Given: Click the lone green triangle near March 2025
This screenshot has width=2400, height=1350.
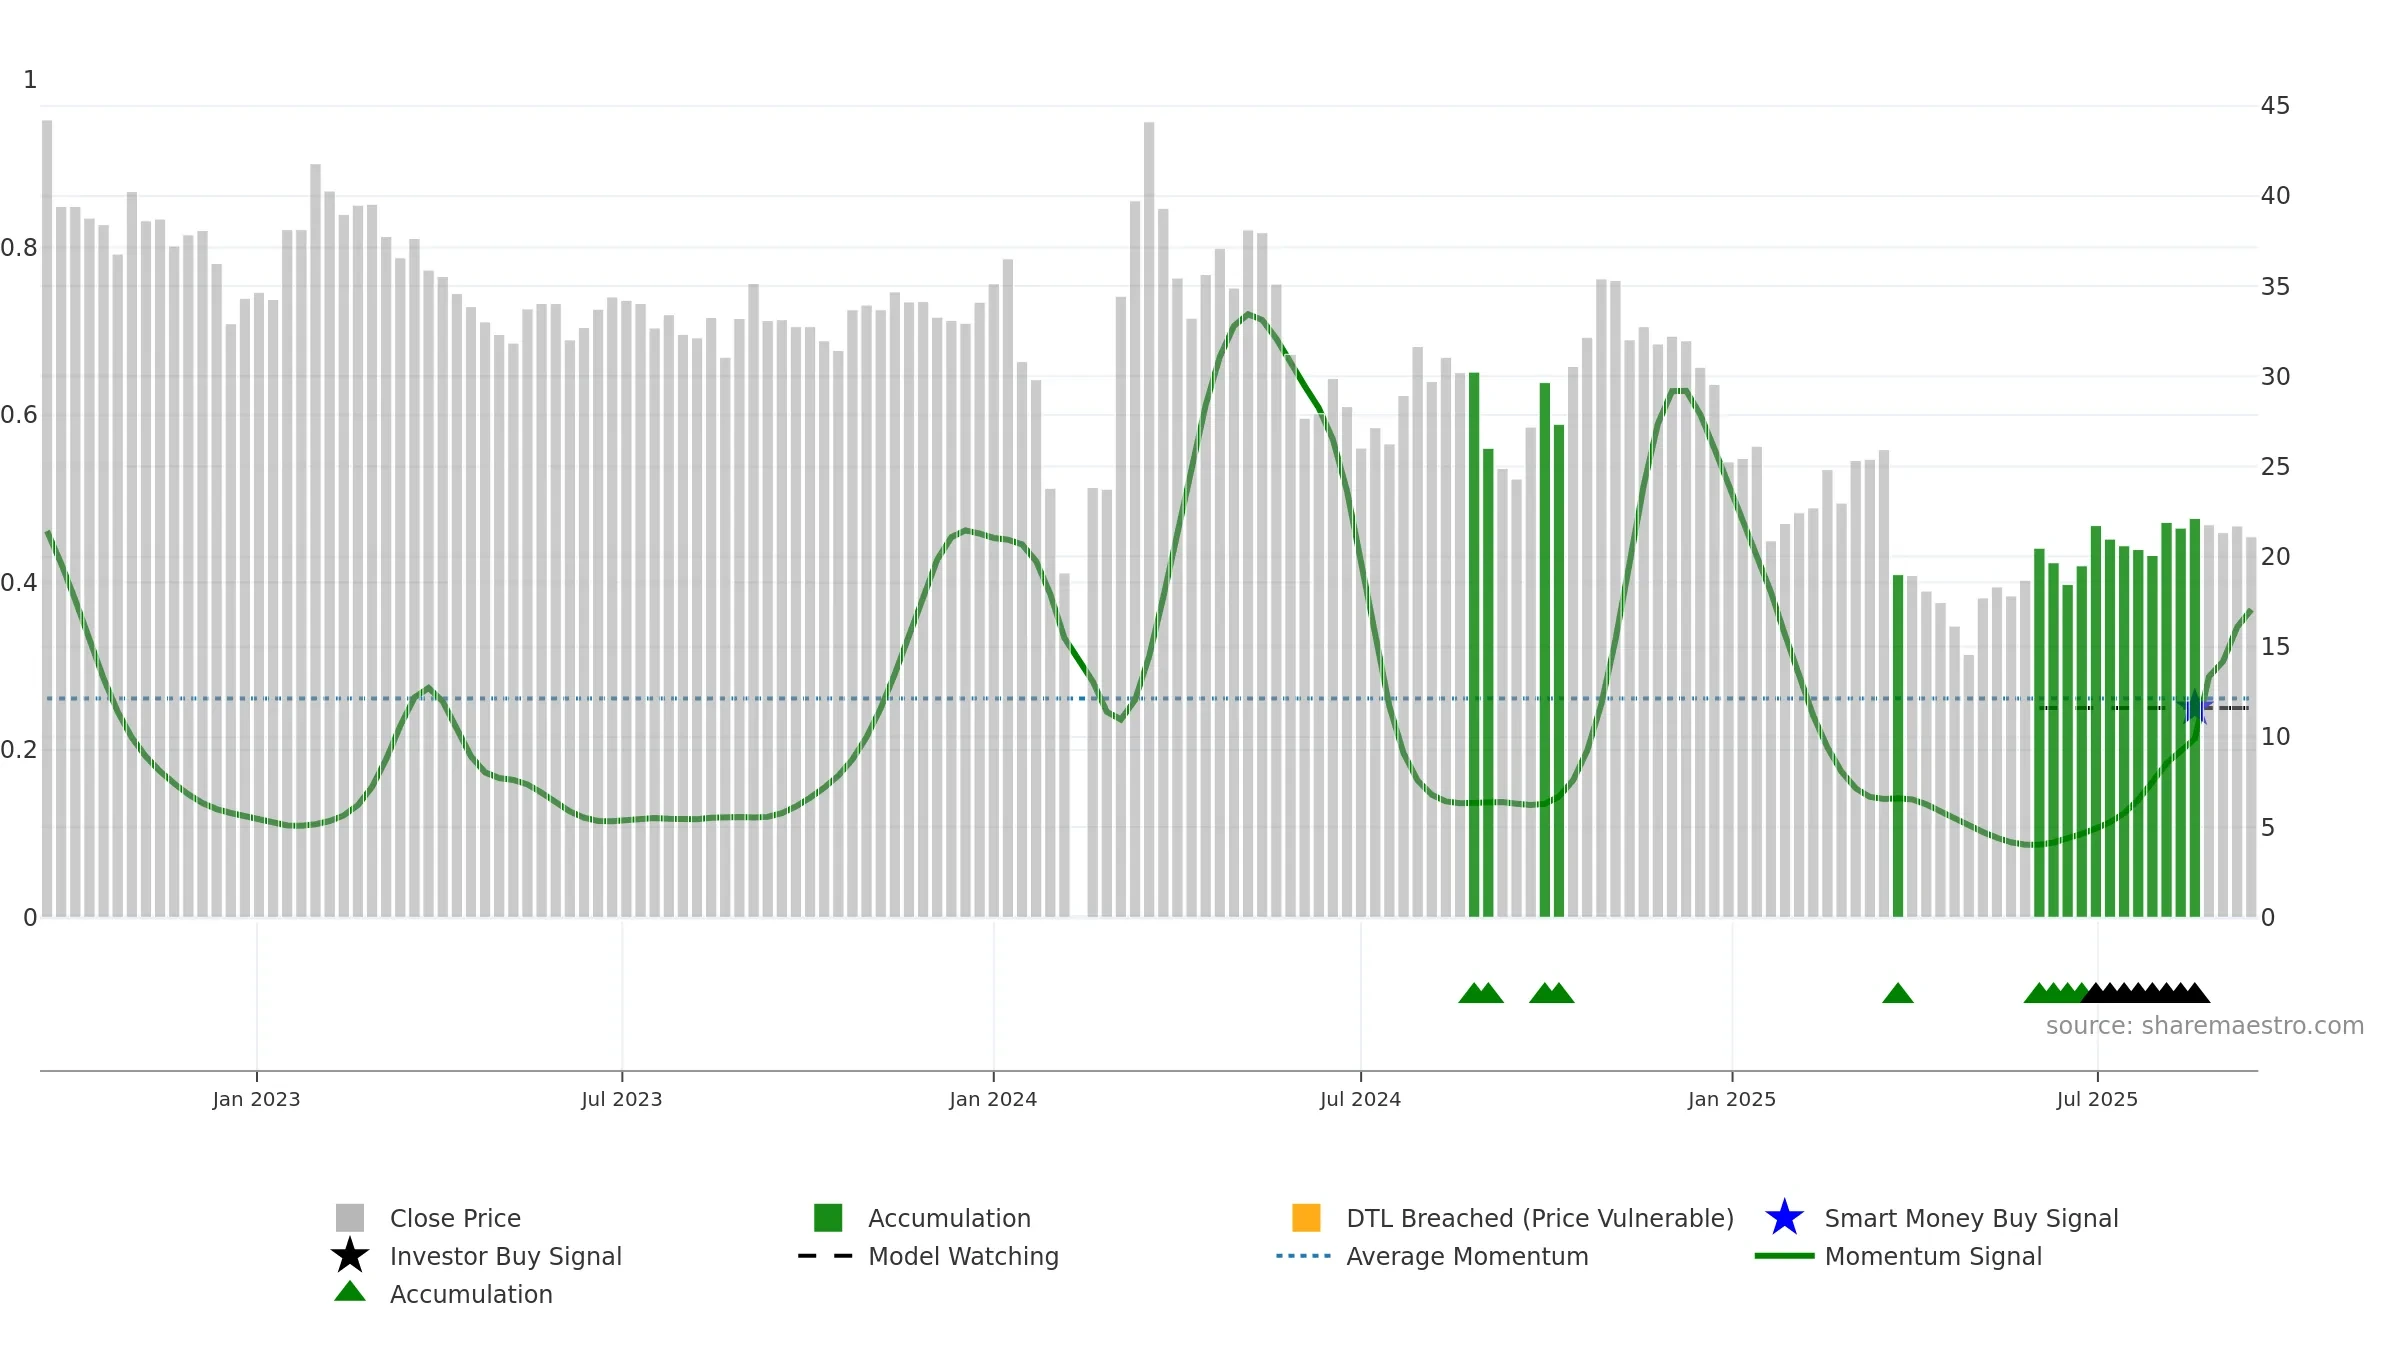Looking at the screenshot, I should 1897,993.
